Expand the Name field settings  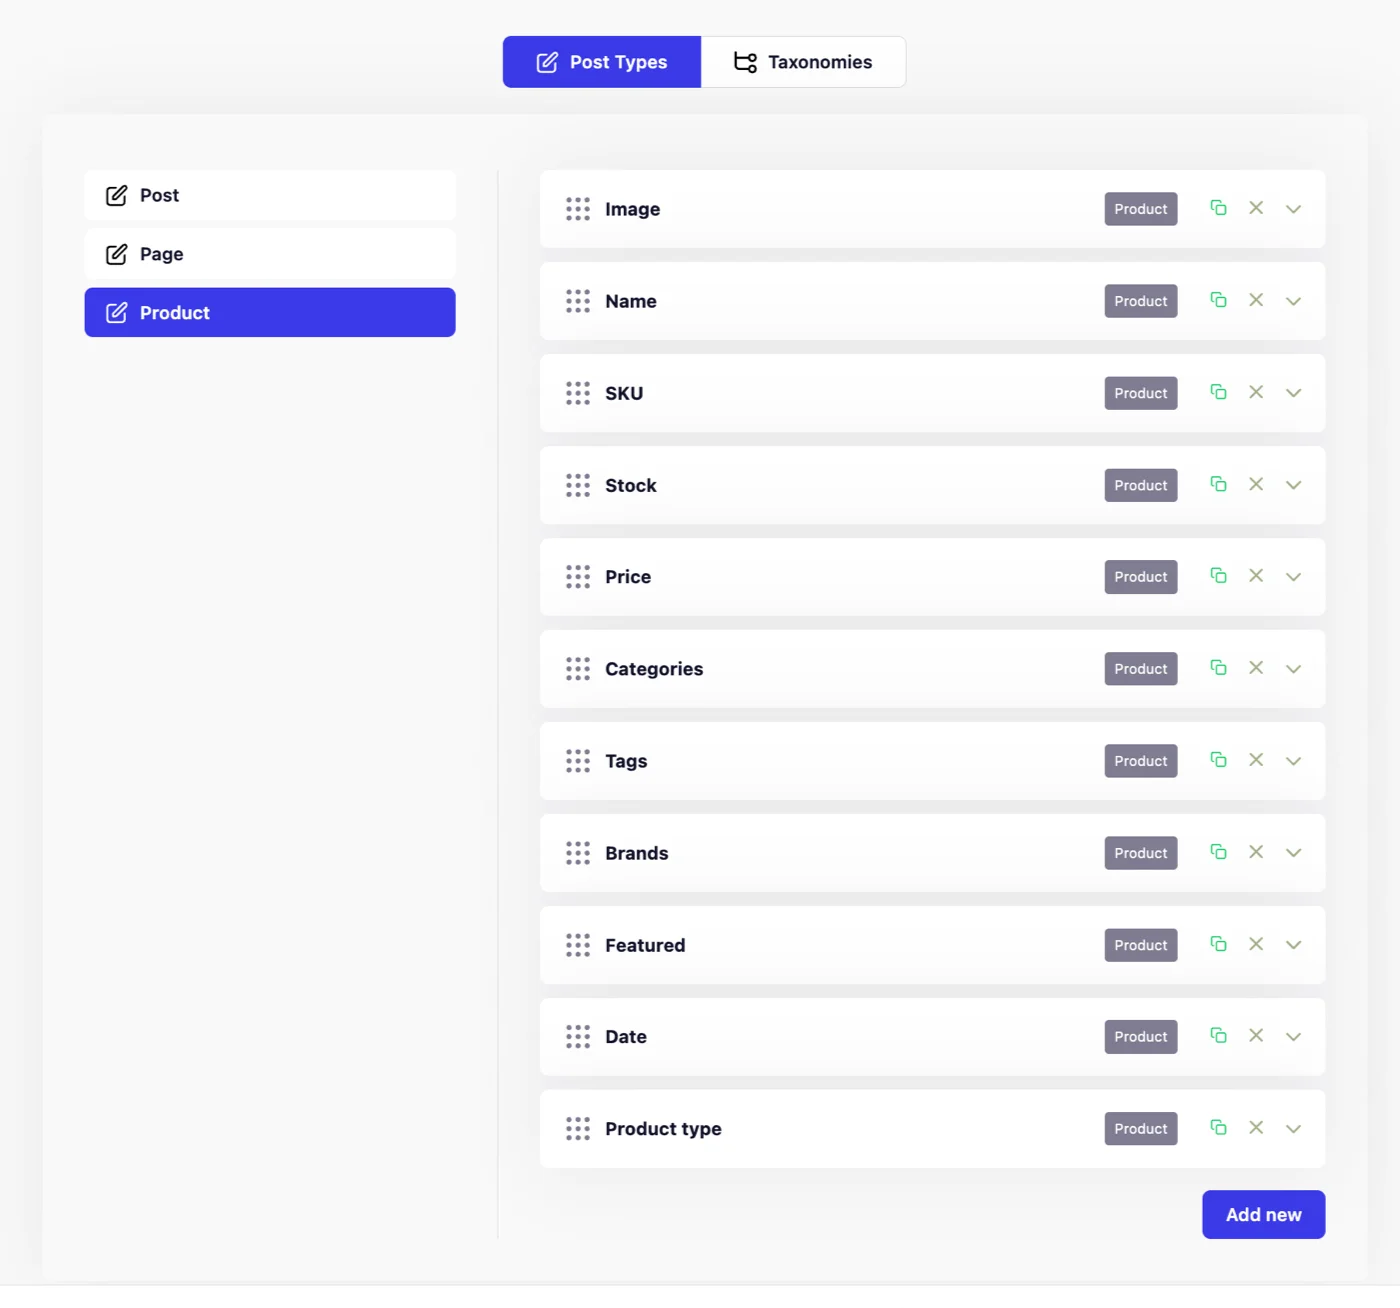[x=1293, y=300]
